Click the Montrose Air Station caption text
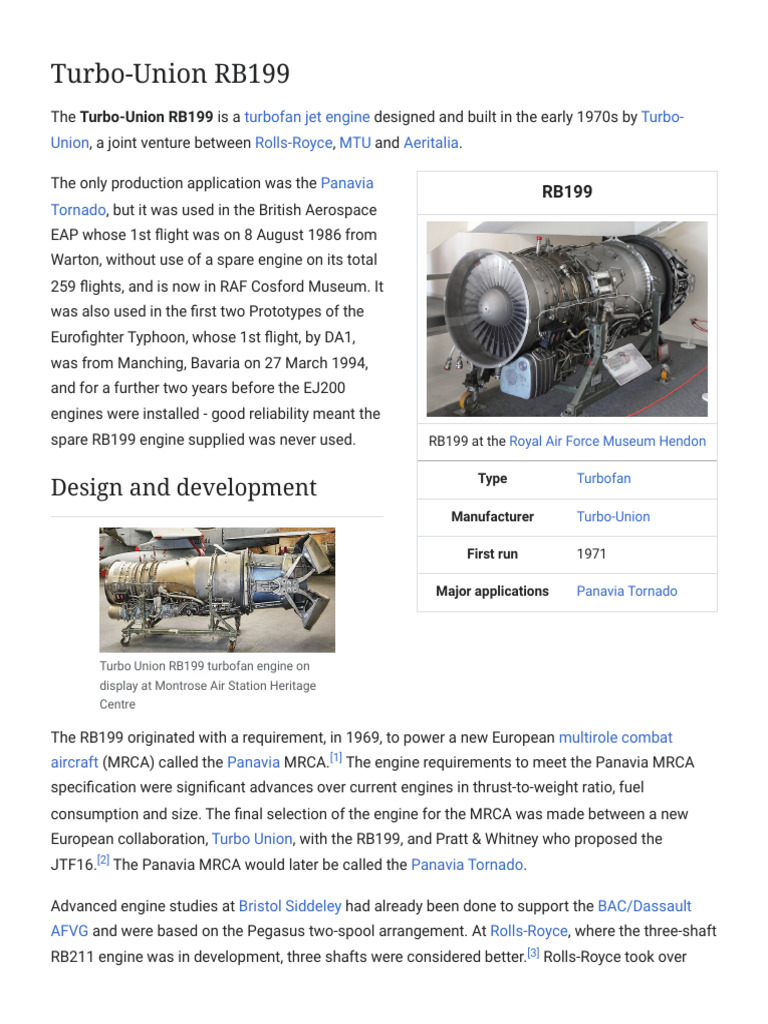The image size is (768, 1024). pos(208,685)
